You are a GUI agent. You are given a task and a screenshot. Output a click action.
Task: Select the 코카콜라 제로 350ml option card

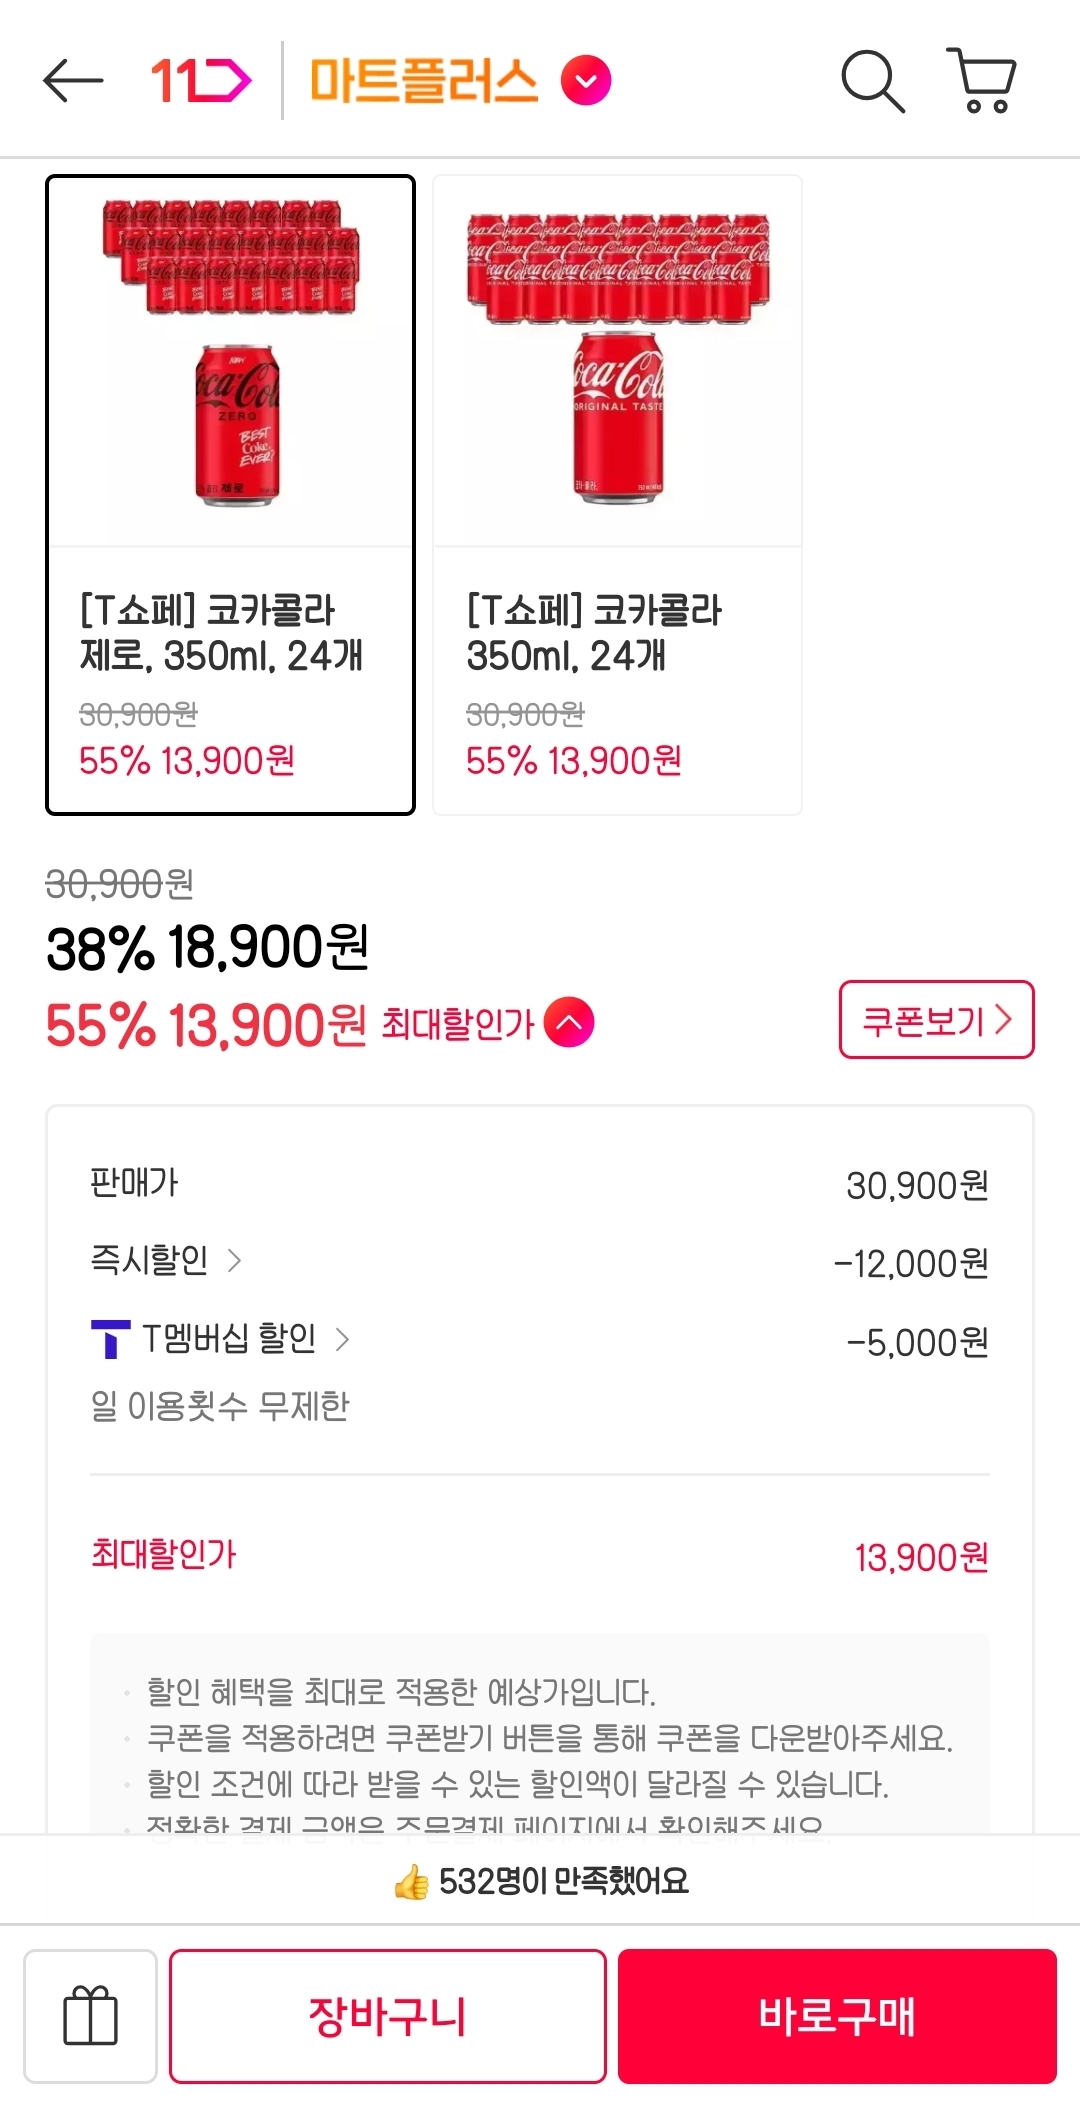pos(230,680)
